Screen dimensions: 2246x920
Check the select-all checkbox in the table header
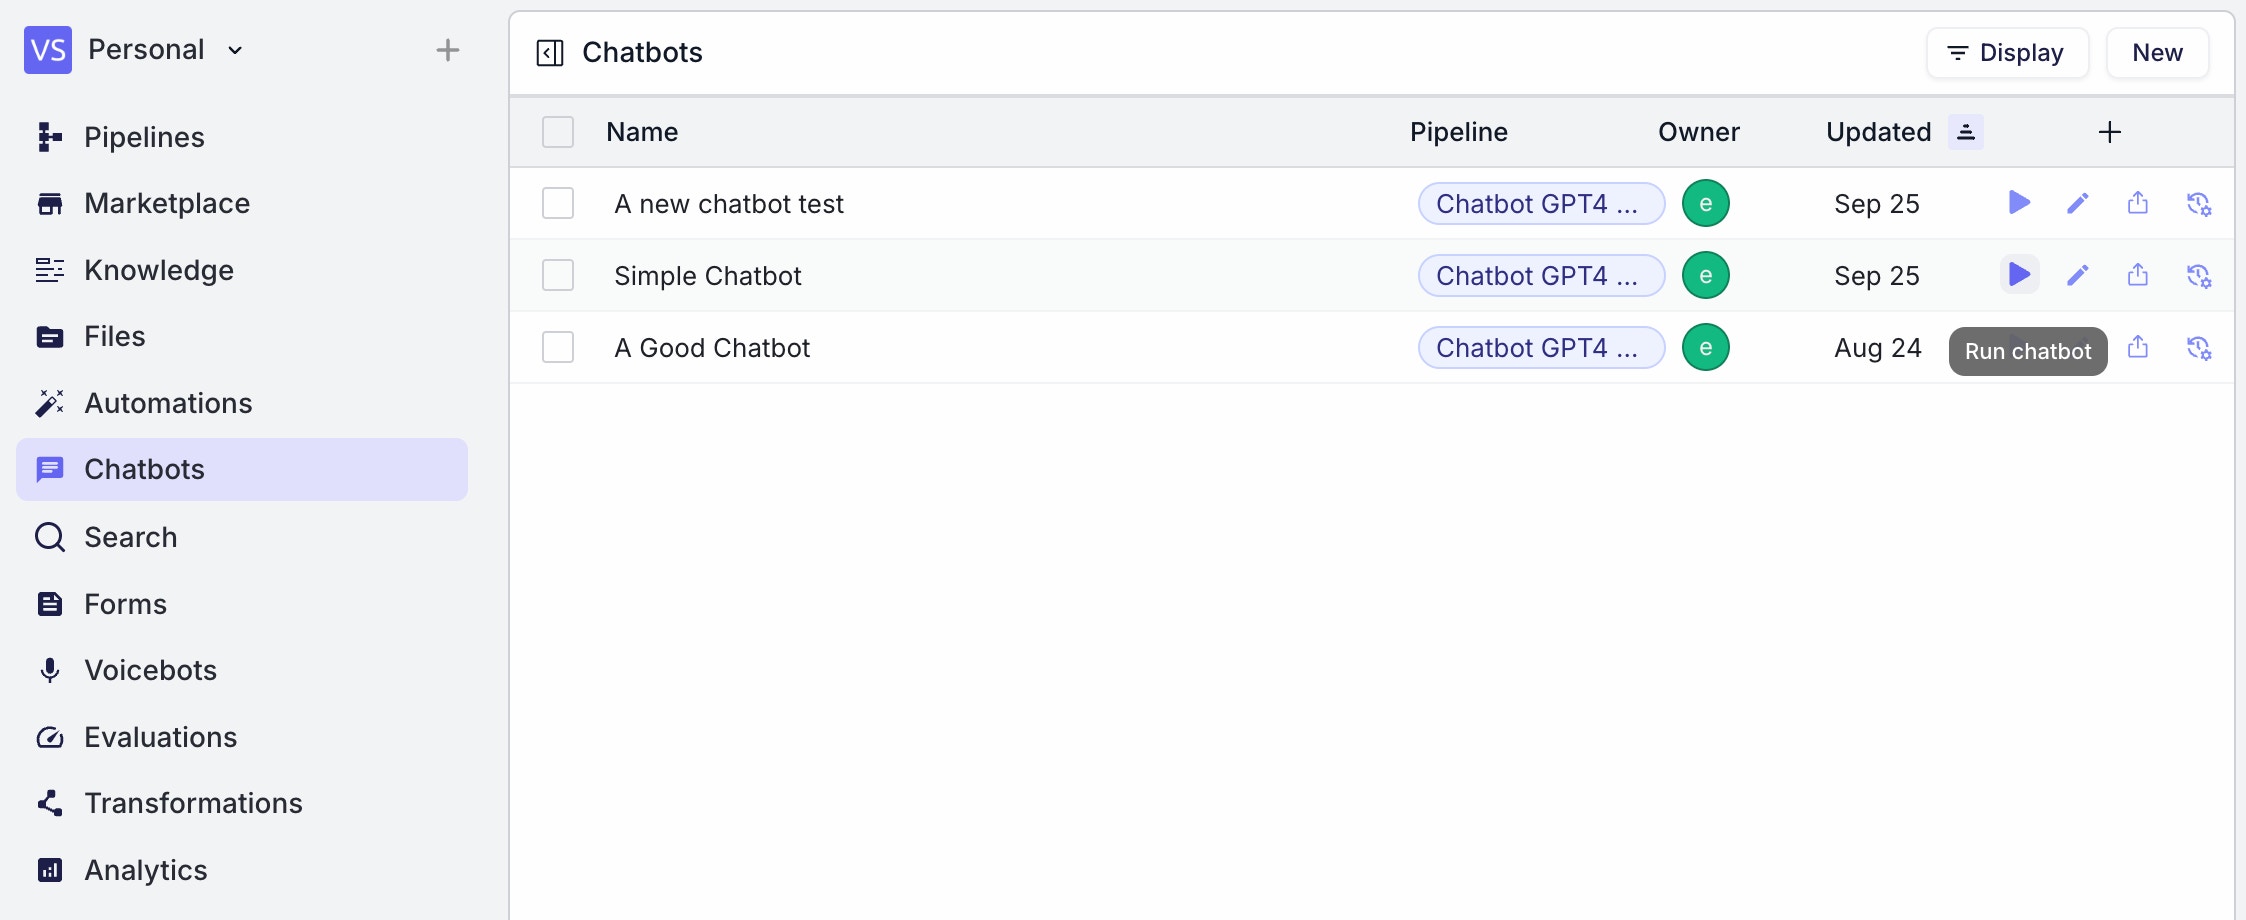pyautogui.click(x=558, y=131)
